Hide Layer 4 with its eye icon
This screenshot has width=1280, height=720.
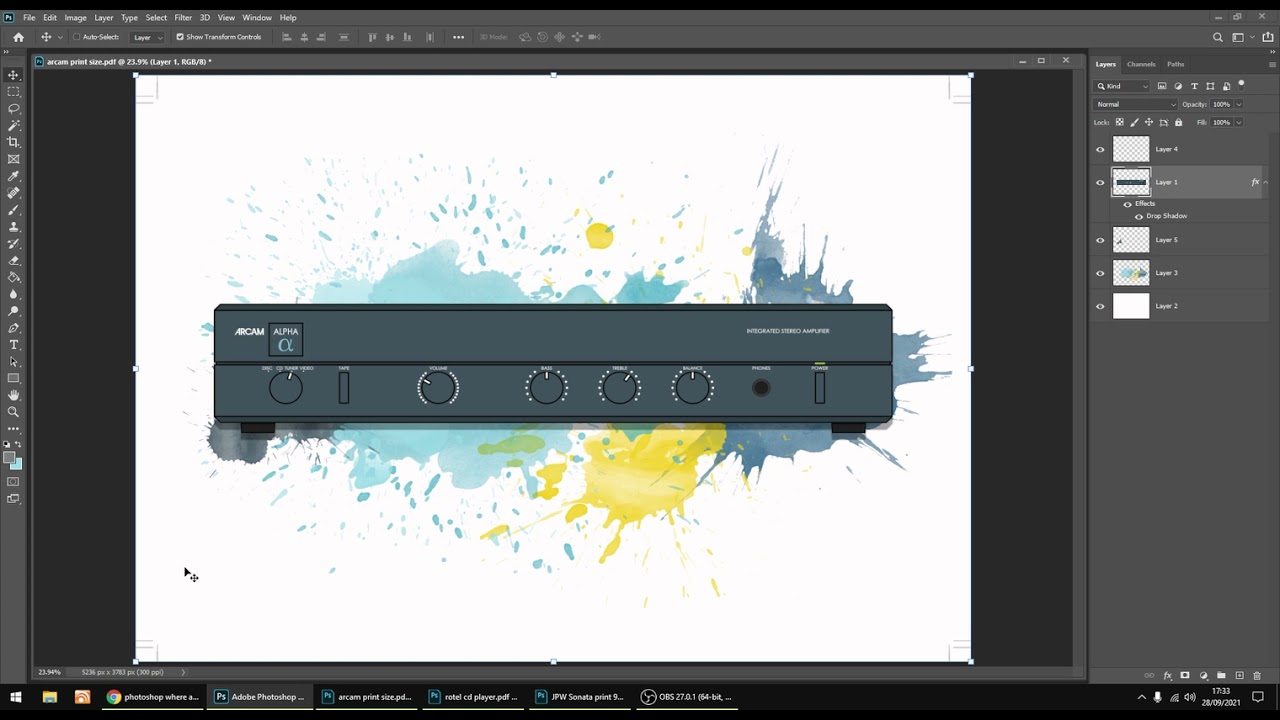1100,150
